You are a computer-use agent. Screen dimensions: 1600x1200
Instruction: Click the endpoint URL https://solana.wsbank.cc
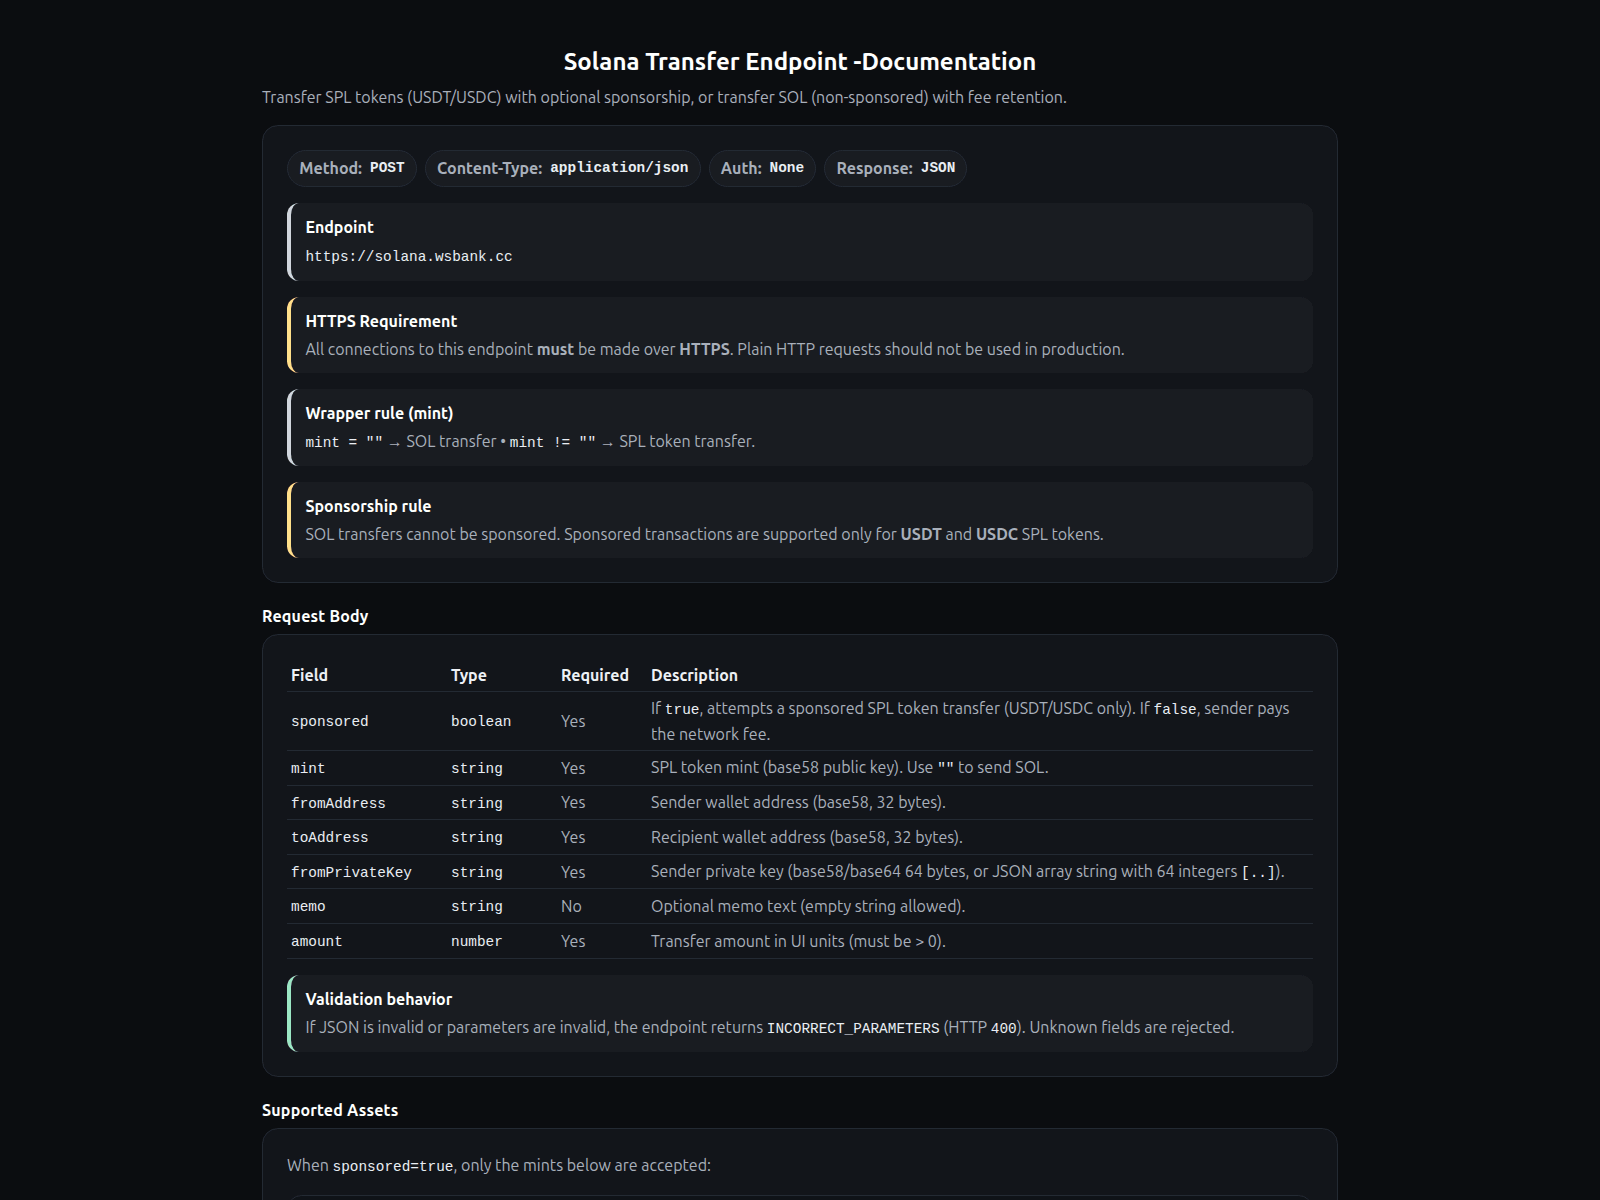(409, 256)
